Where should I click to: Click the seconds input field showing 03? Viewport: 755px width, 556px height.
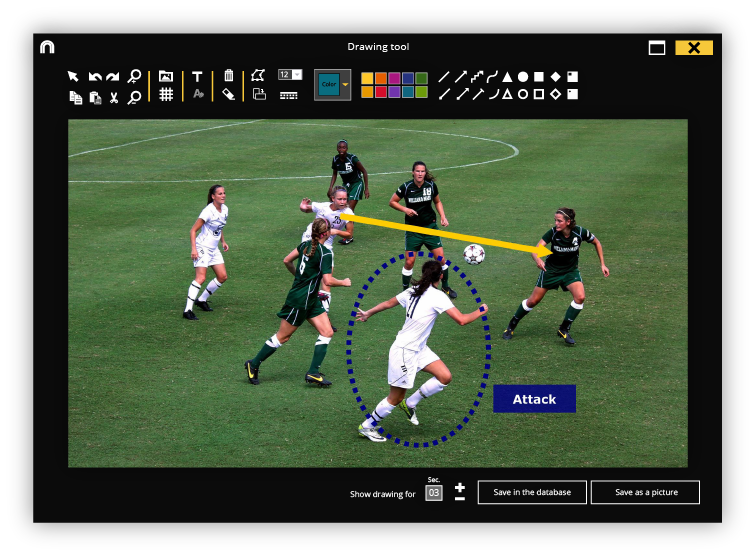(434, 493)
